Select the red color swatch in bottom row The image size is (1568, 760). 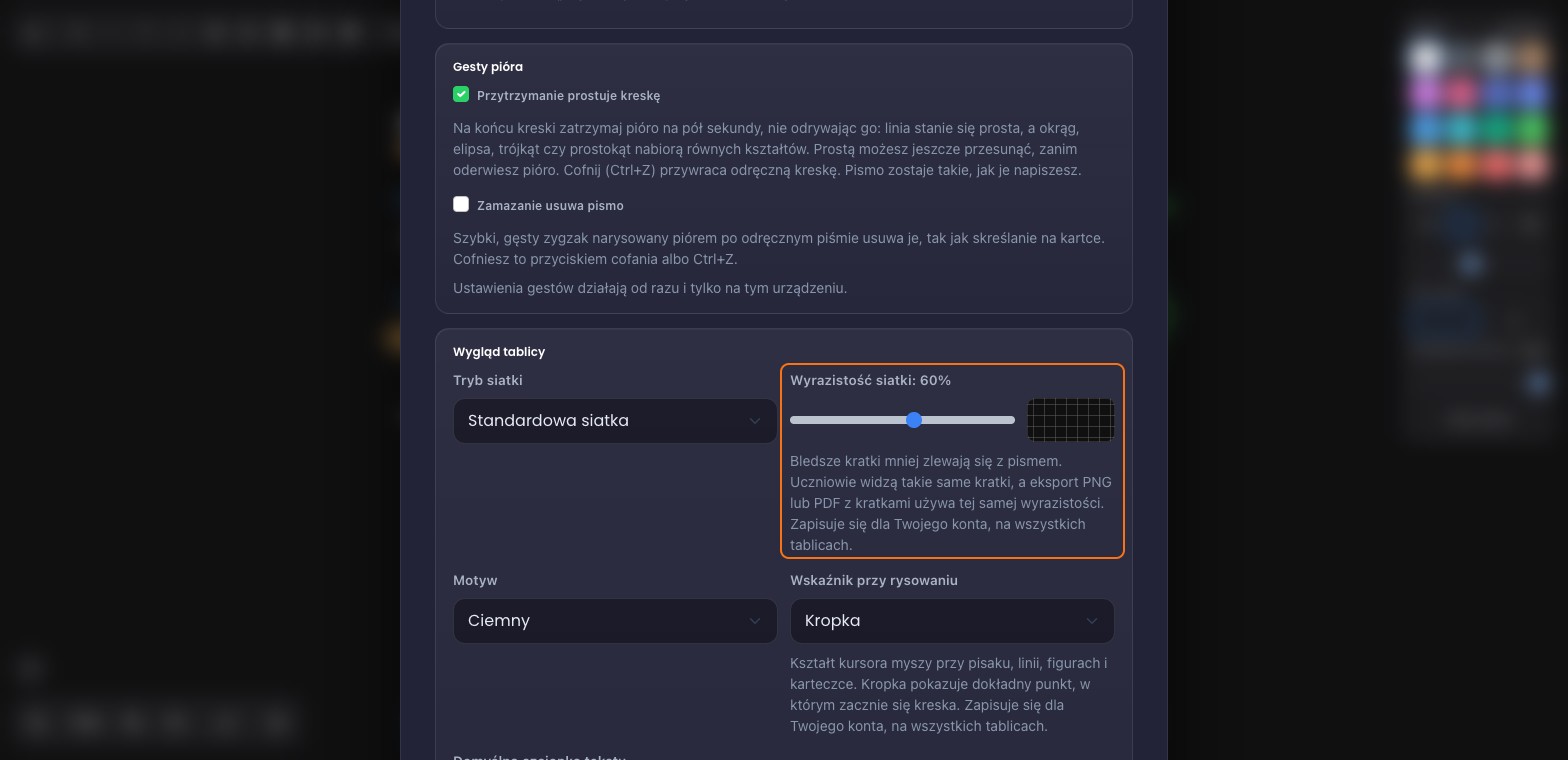(x=1496, y=165)
